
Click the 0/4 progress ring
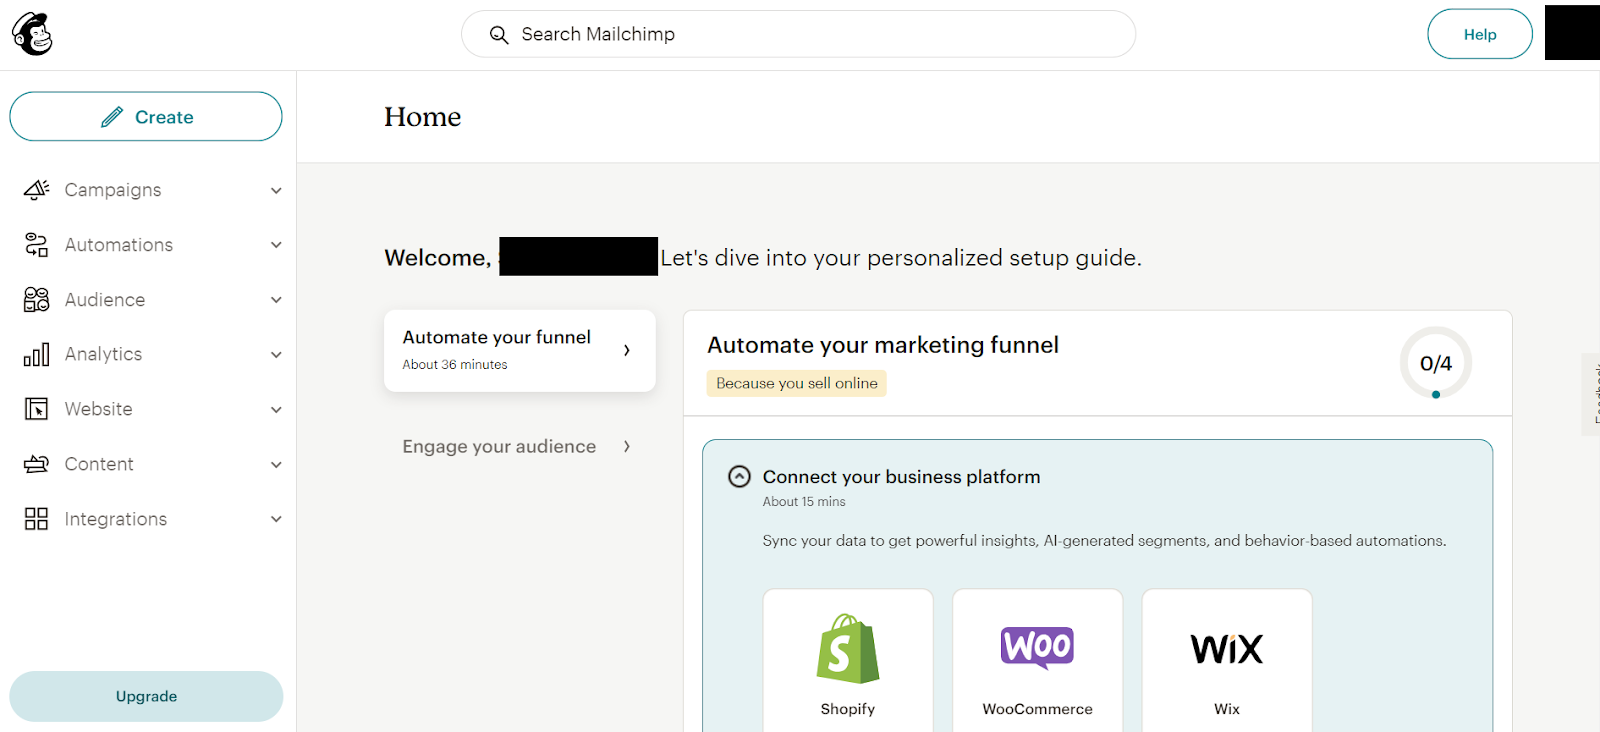click(x=1436, y=363)
